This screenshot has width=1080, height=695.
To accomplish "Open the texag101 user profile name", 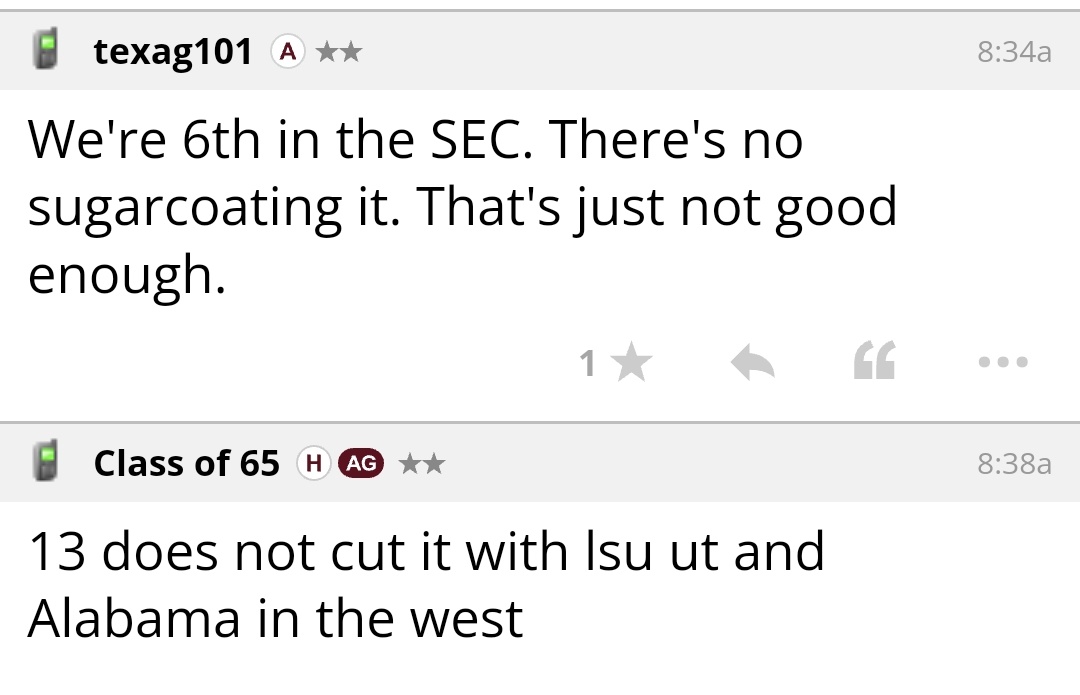I will [x=173, y=52].
